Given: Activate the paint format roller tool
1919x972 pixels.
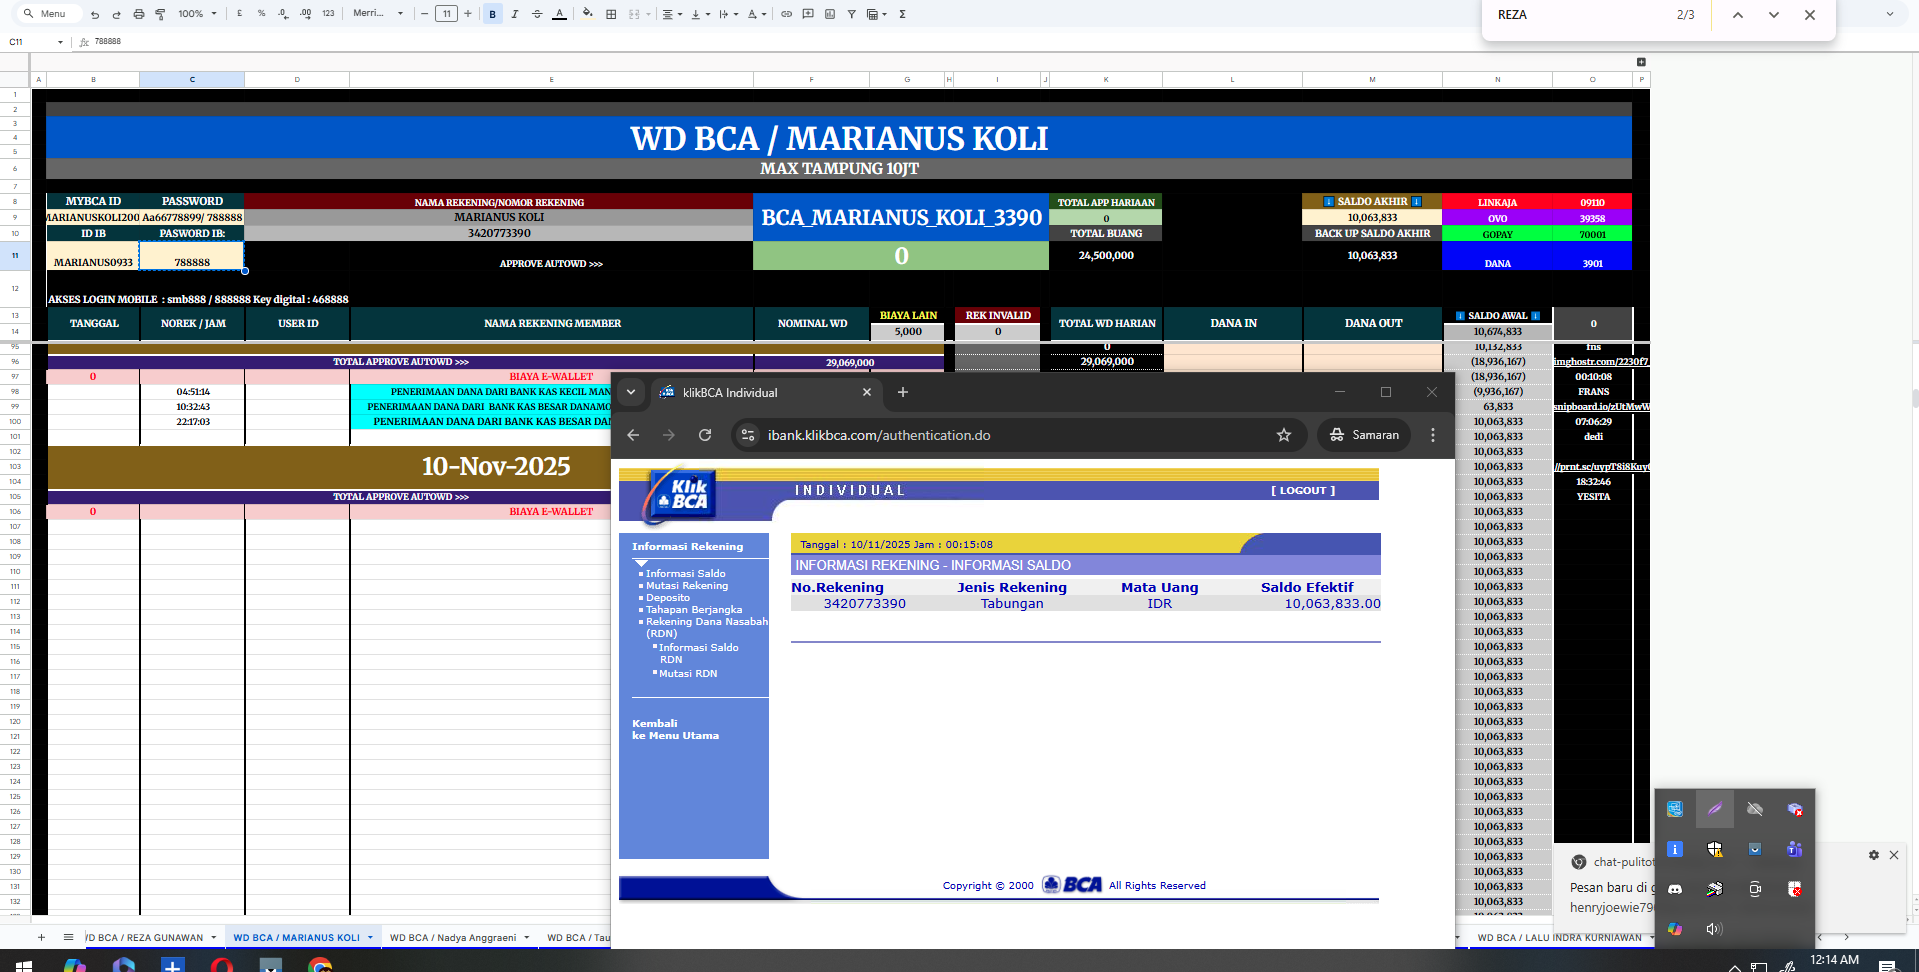Looking at the screenshot, I should [x=160, y=14].
